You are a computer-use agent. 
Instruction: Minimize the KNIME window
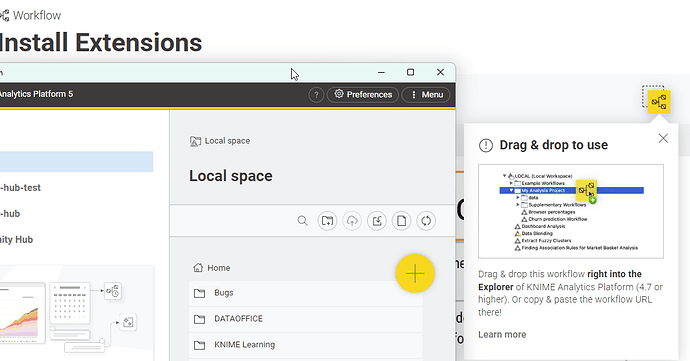pos(381,72)
